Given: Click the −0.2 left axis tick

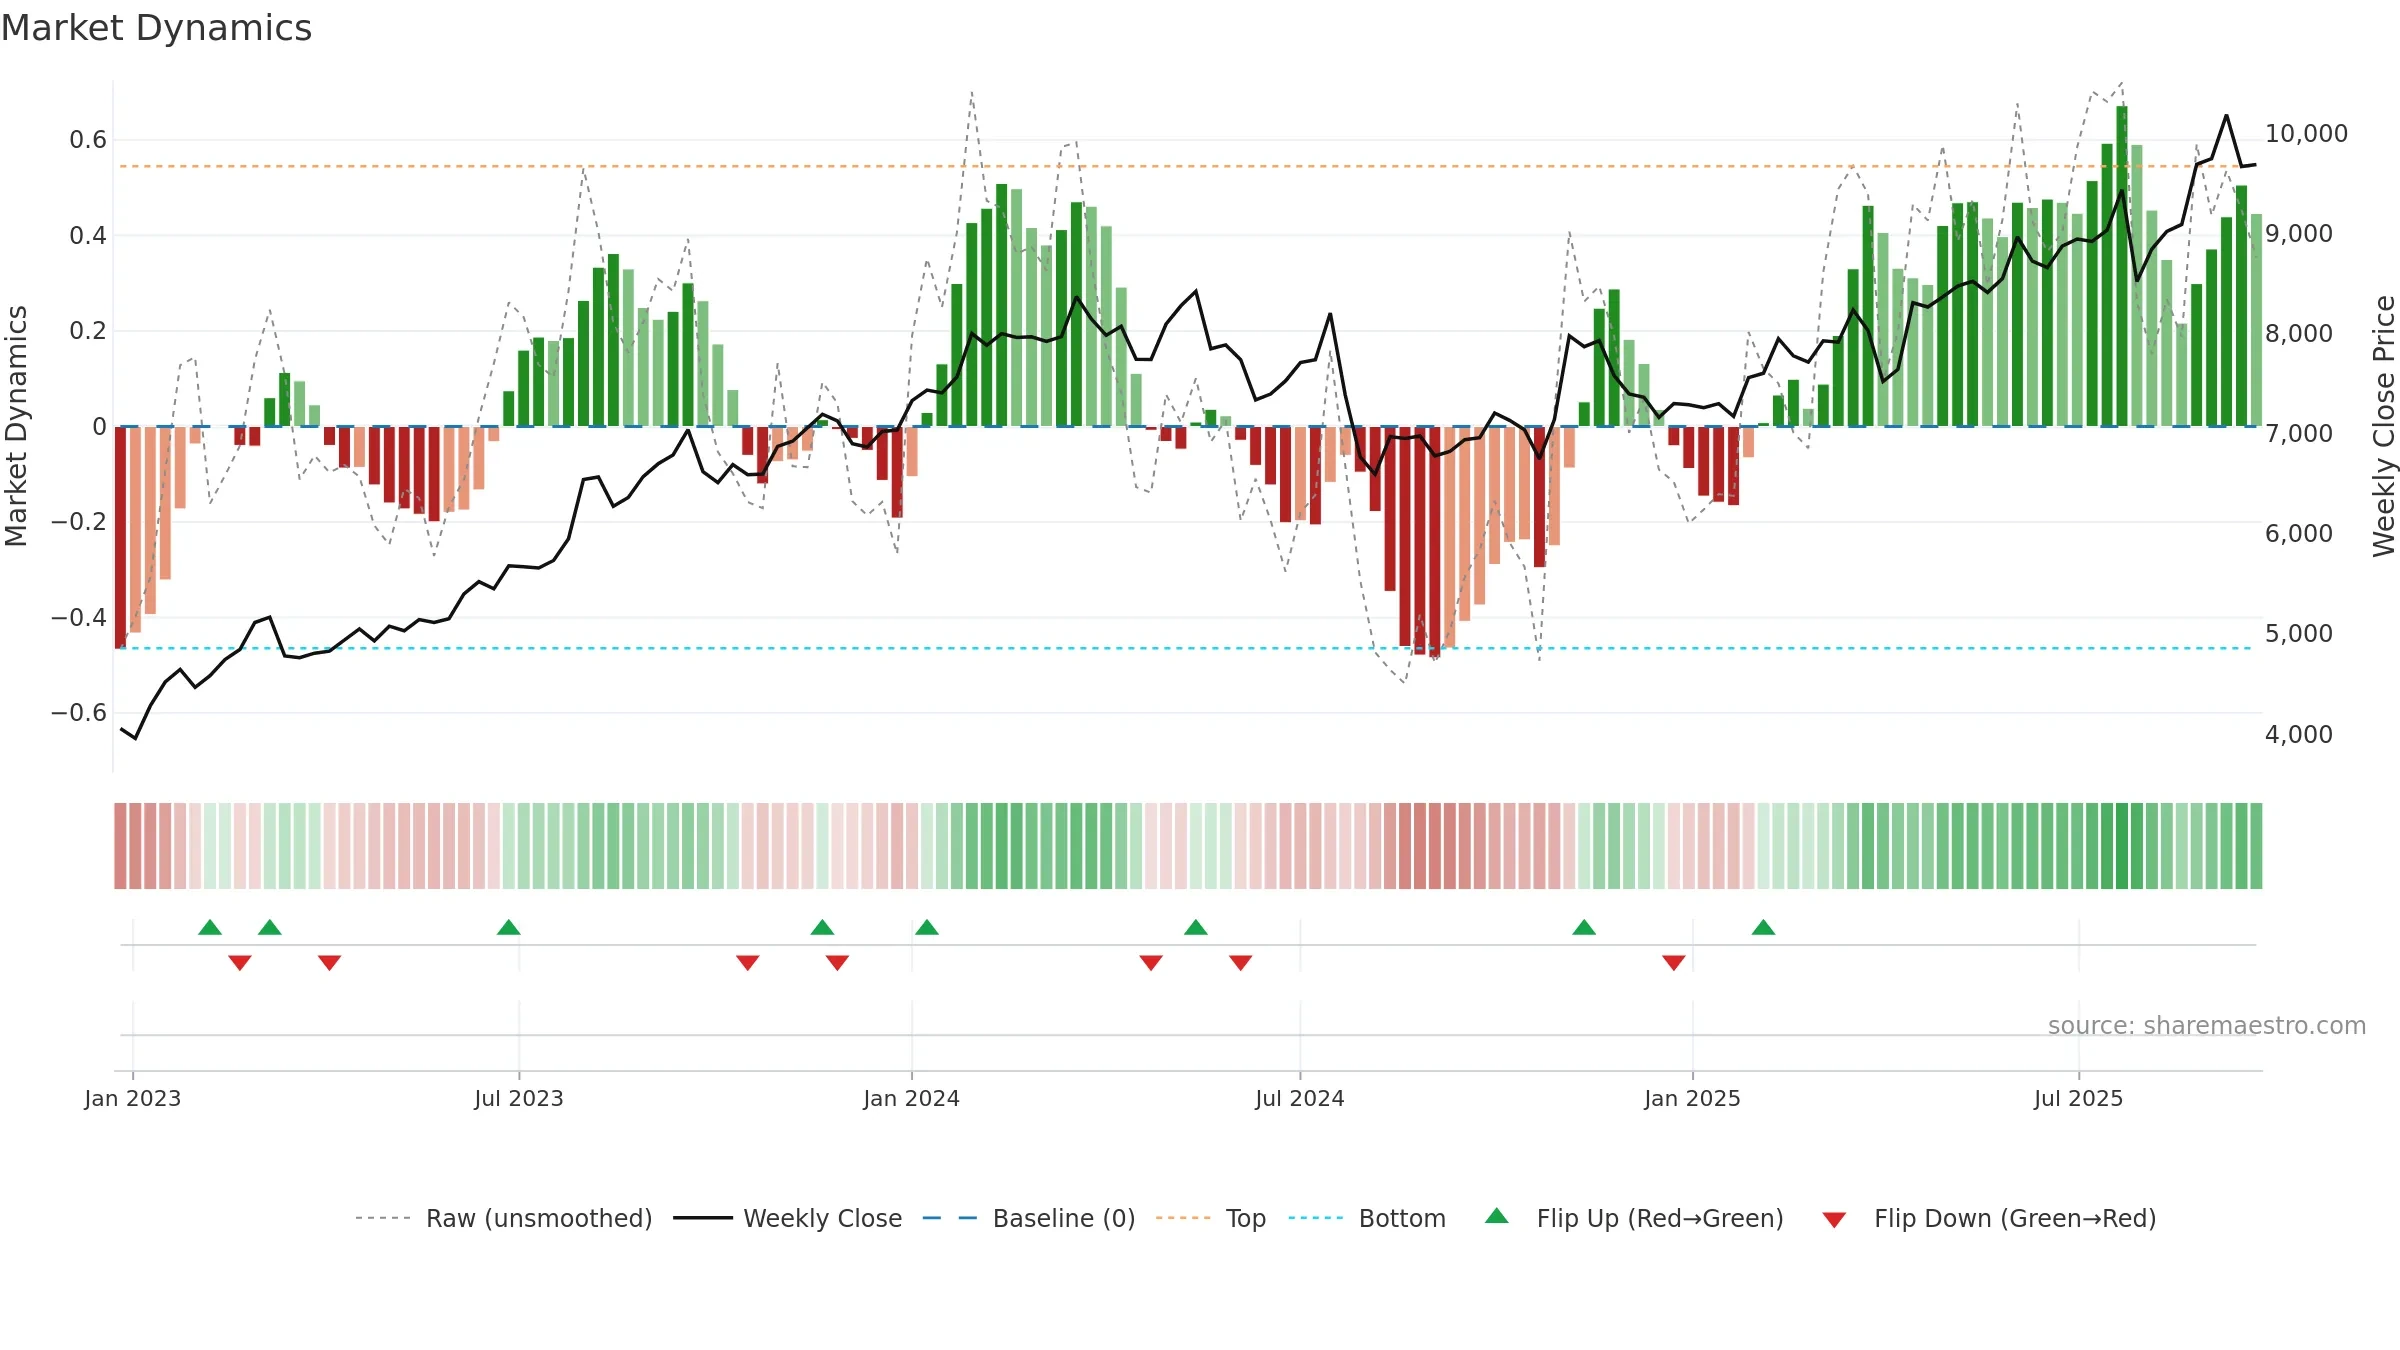Looking at the screenshot, I should coord(79,522).
